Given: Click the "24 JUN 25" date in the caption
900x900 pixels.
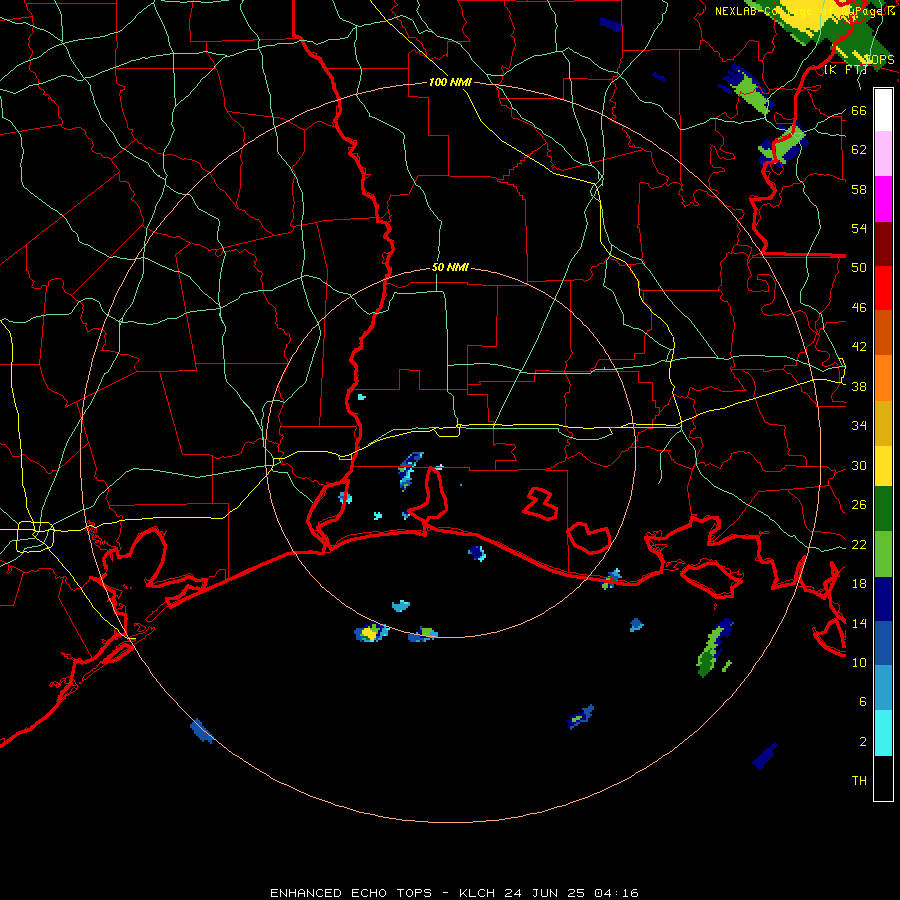Looking at the screenshot, I should [545, 893].
